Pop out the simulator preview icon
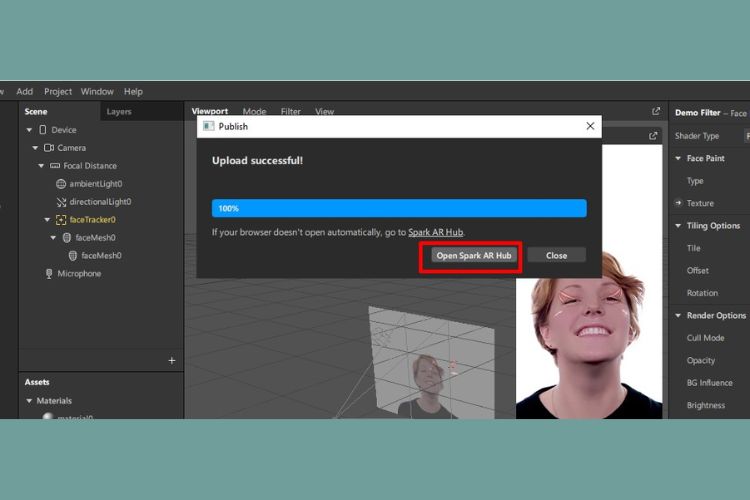The width and height of the screenshot is (750, 500). pyautogui.click(x=653, y=136)
